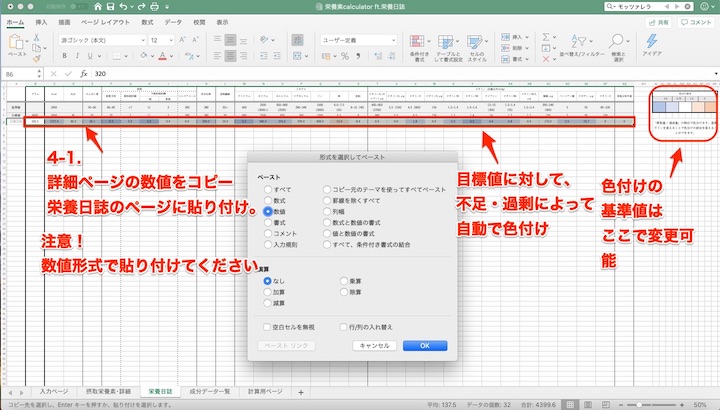Click the align right icon

tap(243, 56)
